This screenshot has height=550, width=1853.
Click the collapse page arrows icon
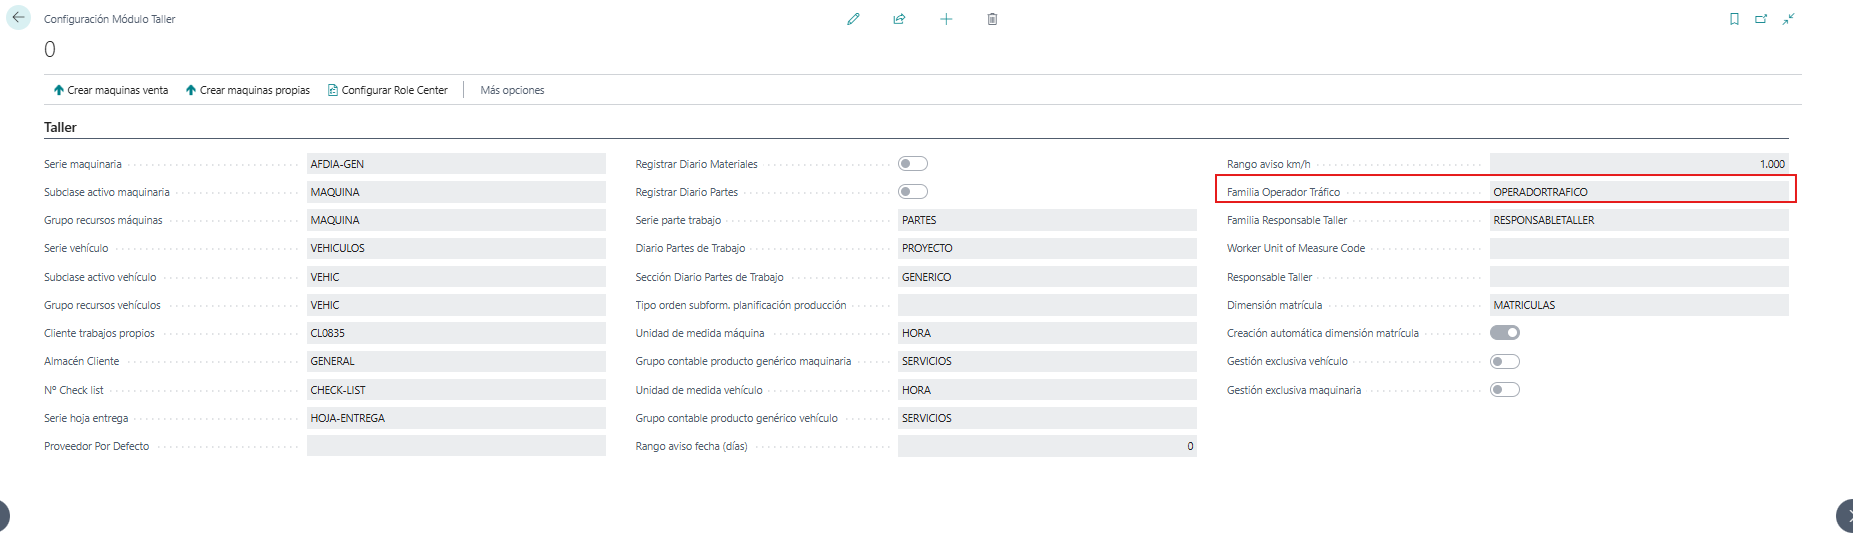tap(1788, 19)
